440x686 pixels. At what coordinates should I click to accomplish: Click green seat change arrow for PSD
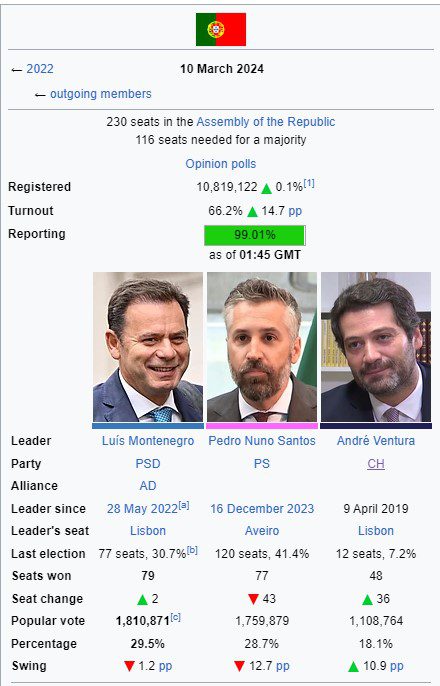pyautogui.click(x=143, y=599)
